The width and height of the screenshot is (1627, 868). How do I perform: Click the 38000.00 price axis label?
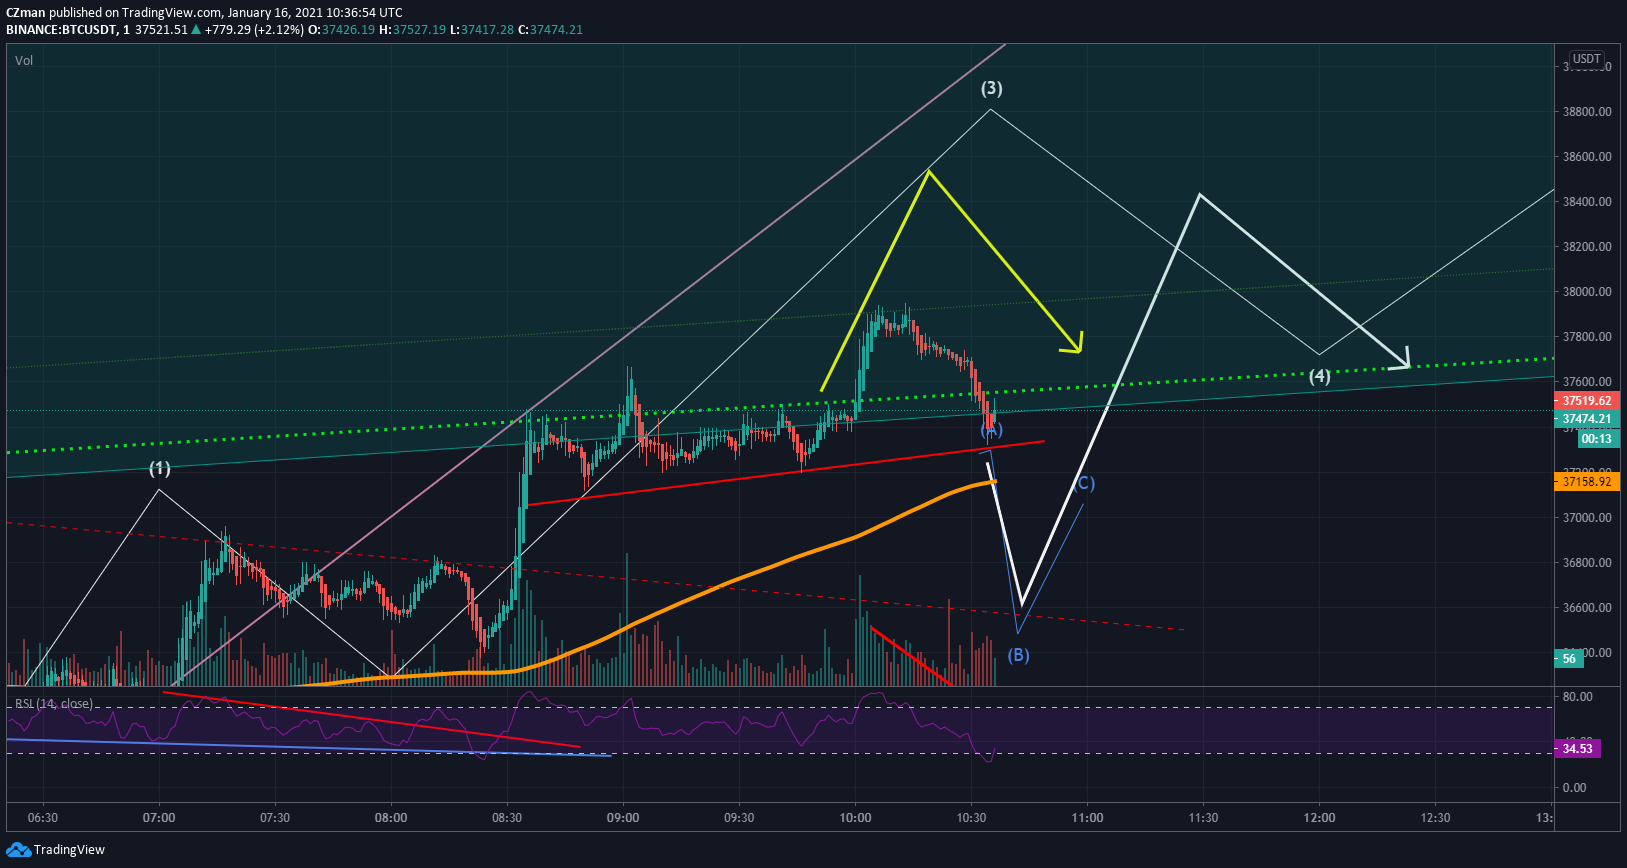(1587, 292)
